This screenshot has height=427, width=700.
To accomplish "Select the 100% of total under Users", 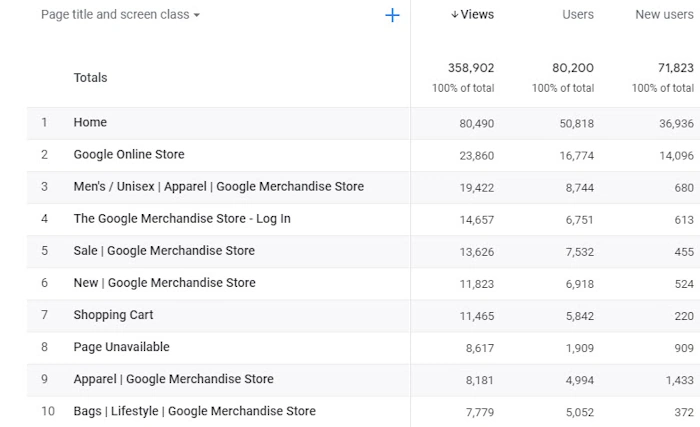I will [562, 88].
